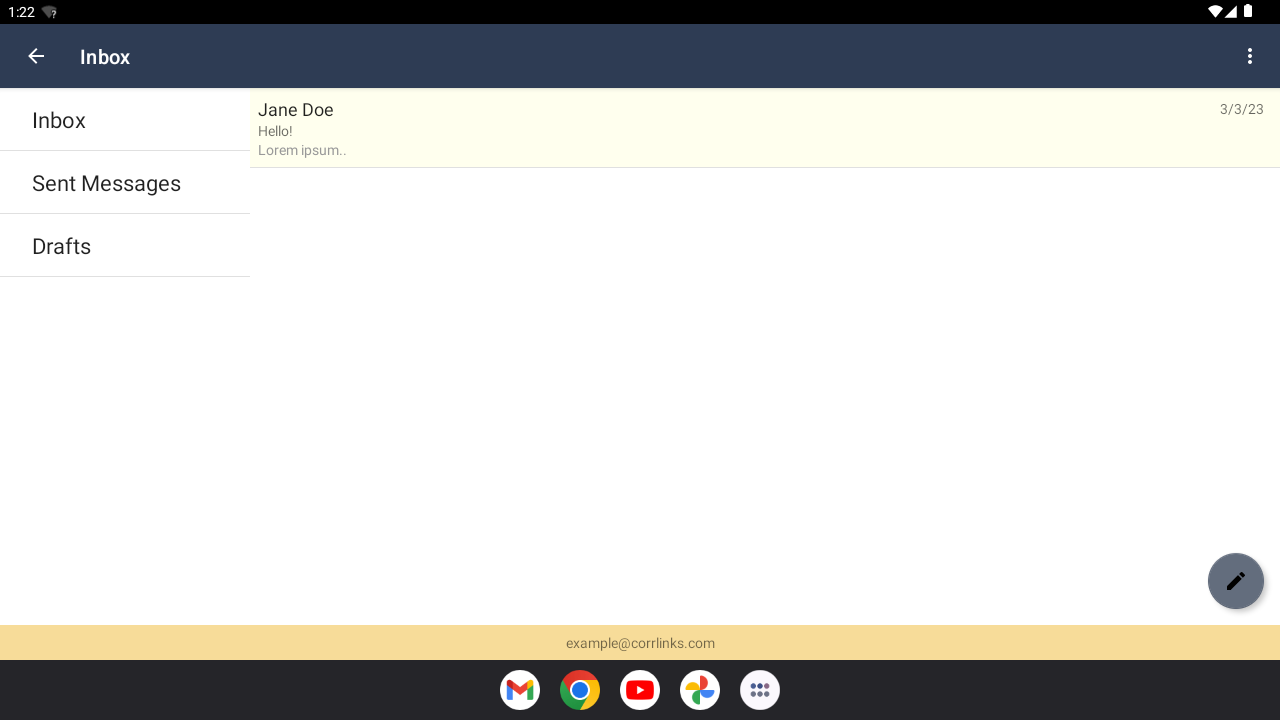Launch Google Photos pinwheel icon
The width and height of the screenshot is (1280, 720).
pos(700,690)
